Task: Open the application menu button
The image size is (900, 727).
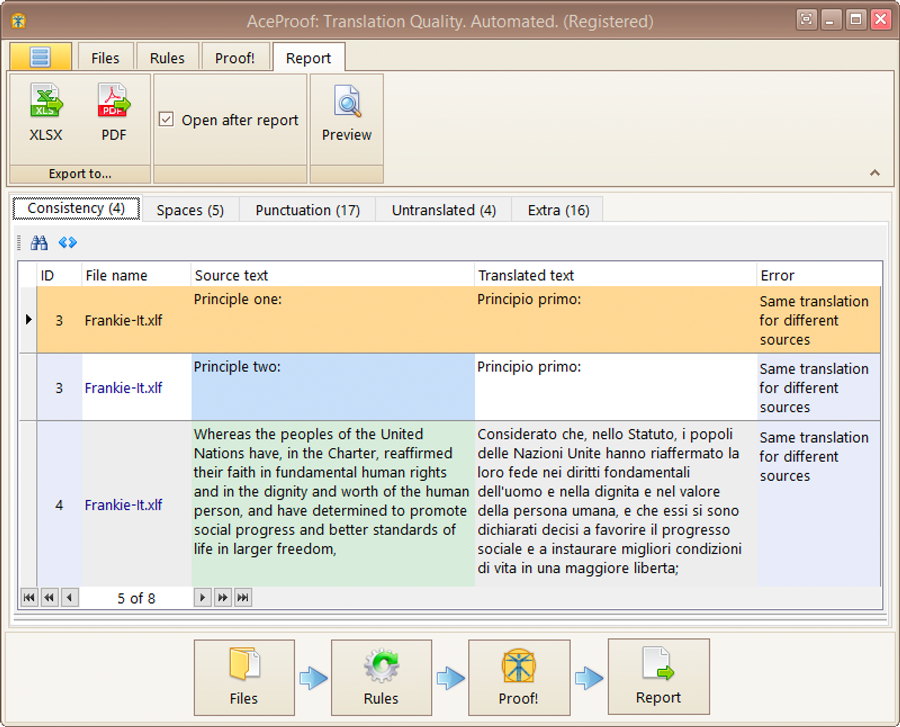Action: click(x=40, y=57)
